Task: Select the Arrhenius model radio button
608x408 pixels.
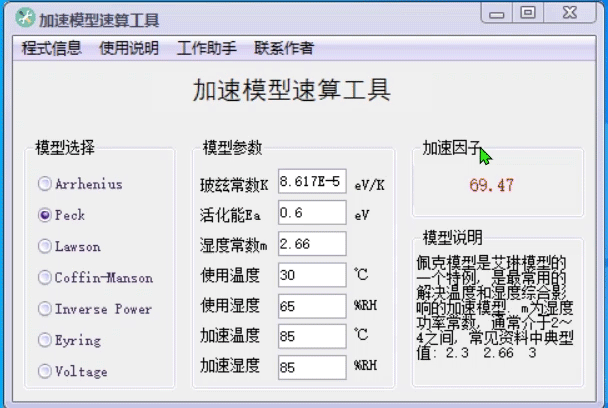Action: click(x=45, y=184)
